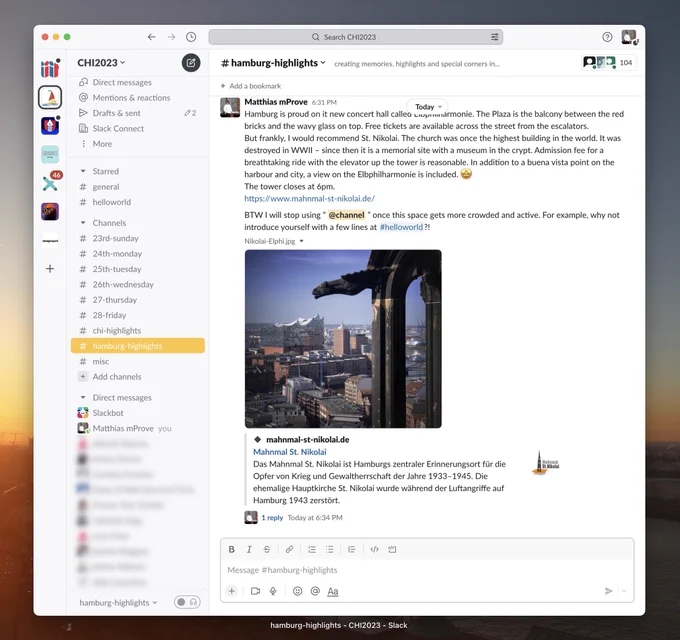View the 1 reply thread
The width and height of the screenshot is (680, 640).
(x=272, y=518)
